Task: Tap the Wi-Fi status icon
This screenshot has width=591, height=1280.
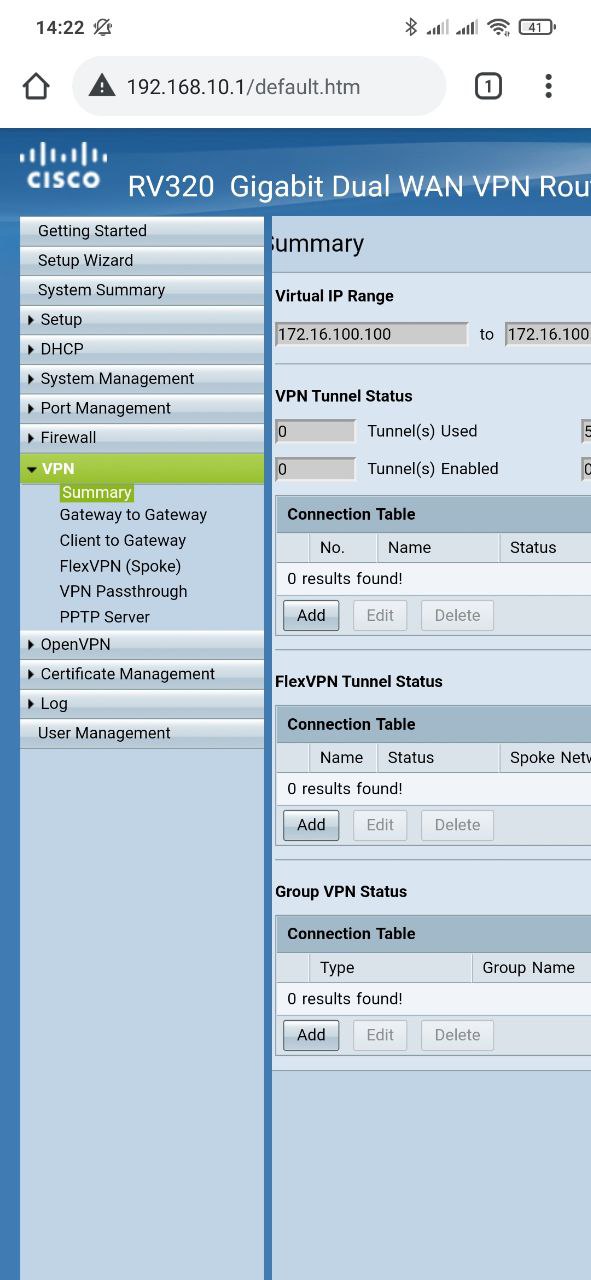Action: (499, 27)
